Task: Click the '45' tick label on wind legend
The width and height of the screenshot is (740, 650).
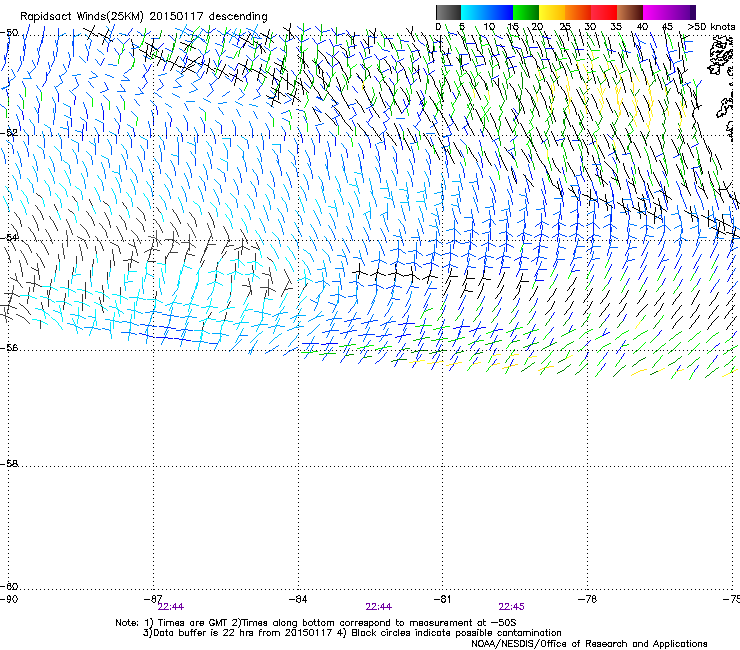Action: [x=667, y=27]
